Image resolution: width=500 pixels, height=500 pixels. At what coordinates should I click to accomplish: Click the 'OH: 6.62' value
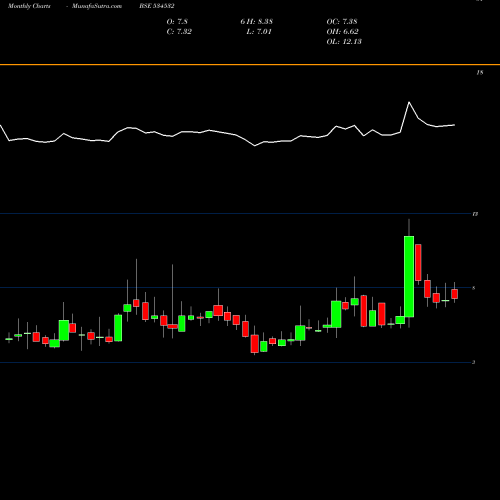342,31
